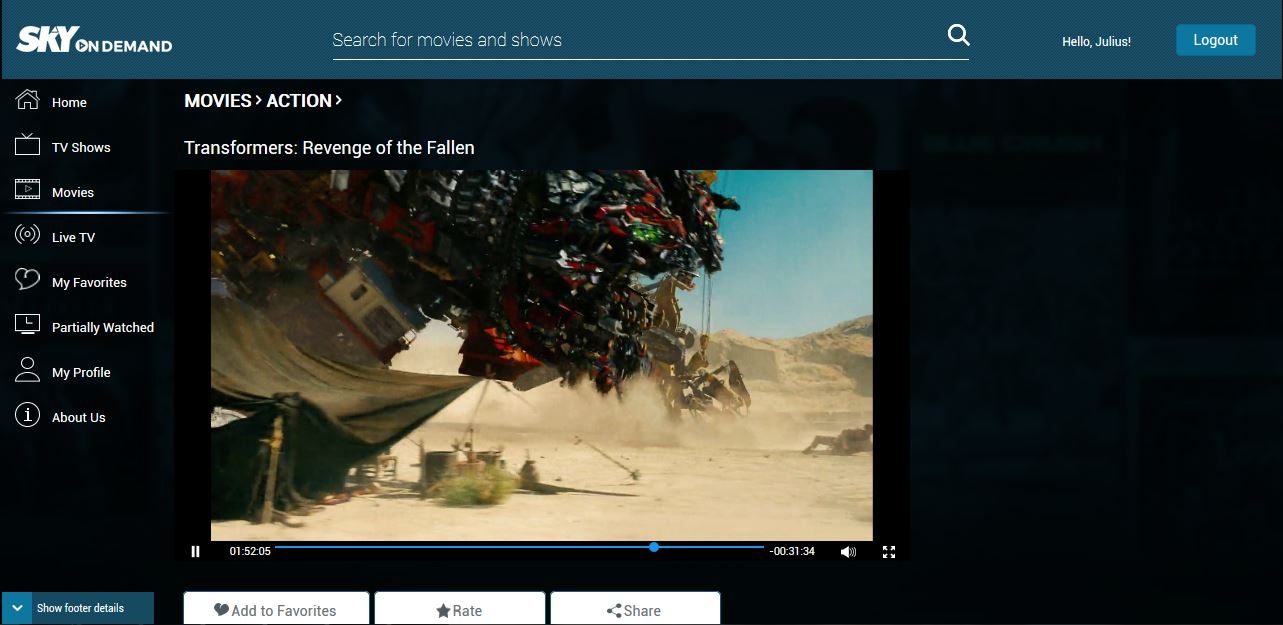Screen dimensions: 1283x625
Task: Click the Partially Watched monitor icon
Action: click(x=27, y=324)
